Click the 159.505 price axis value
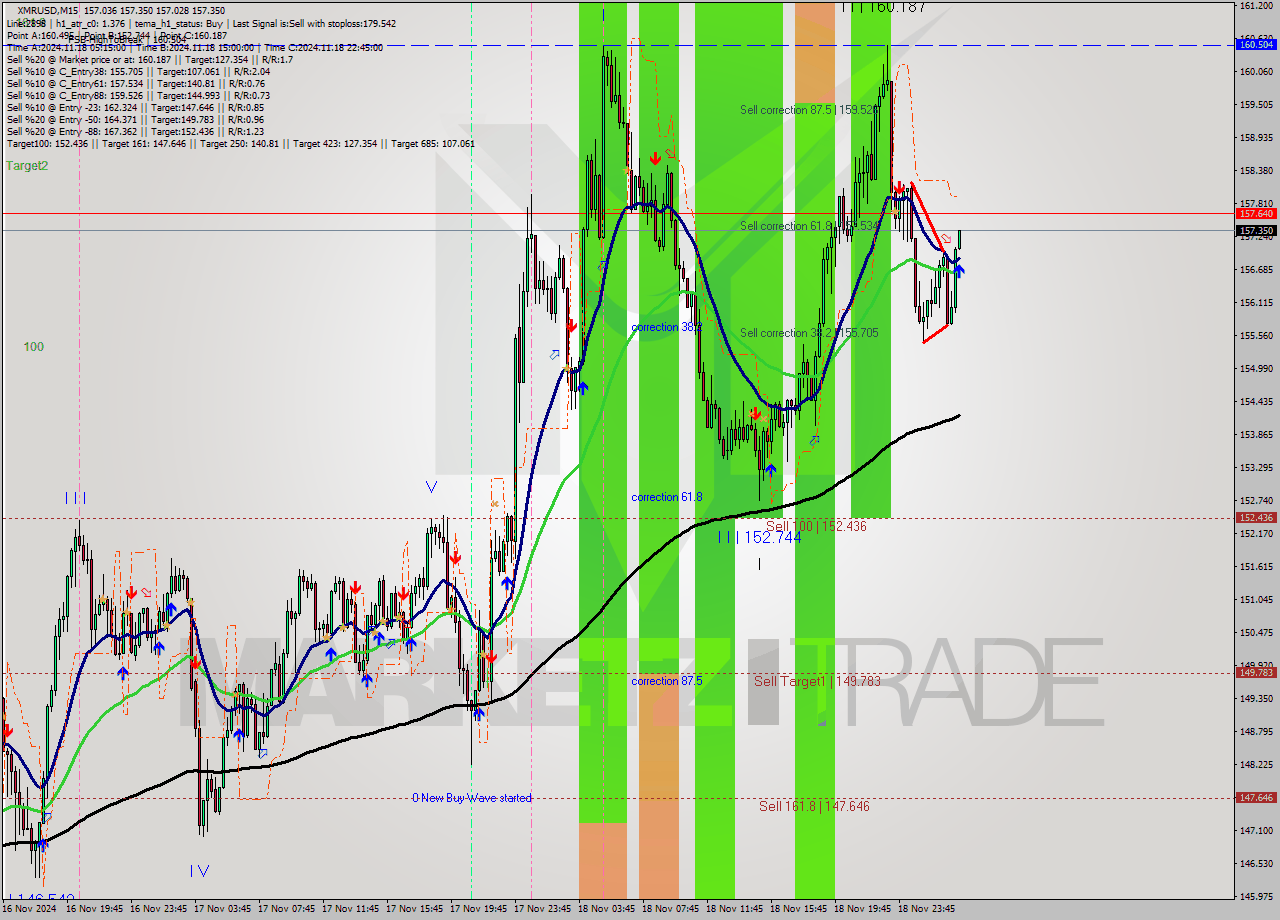The image size is (1280, 920). (x=1255, y=105)
